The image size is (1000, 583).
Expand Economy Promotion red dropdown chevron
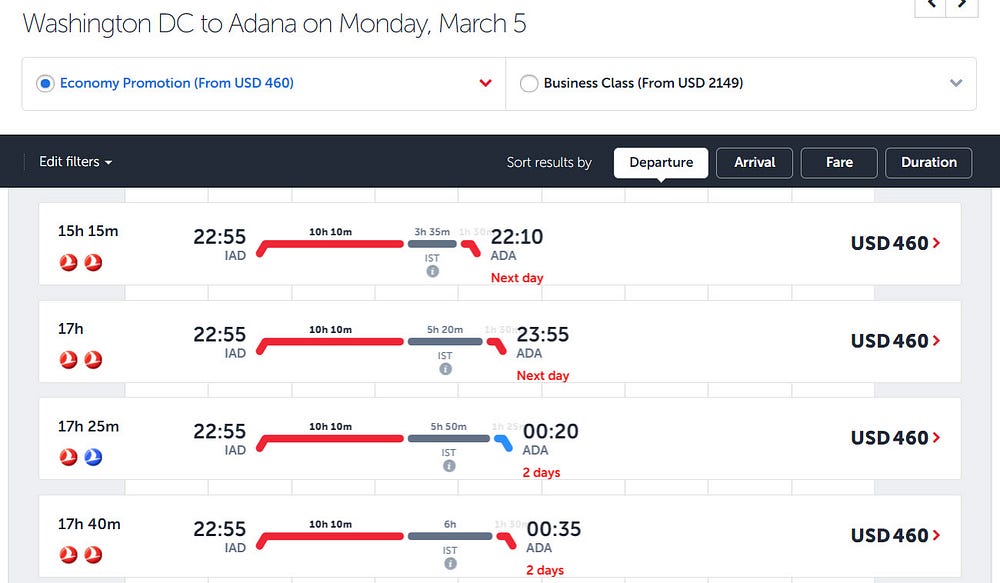[486, 84]
